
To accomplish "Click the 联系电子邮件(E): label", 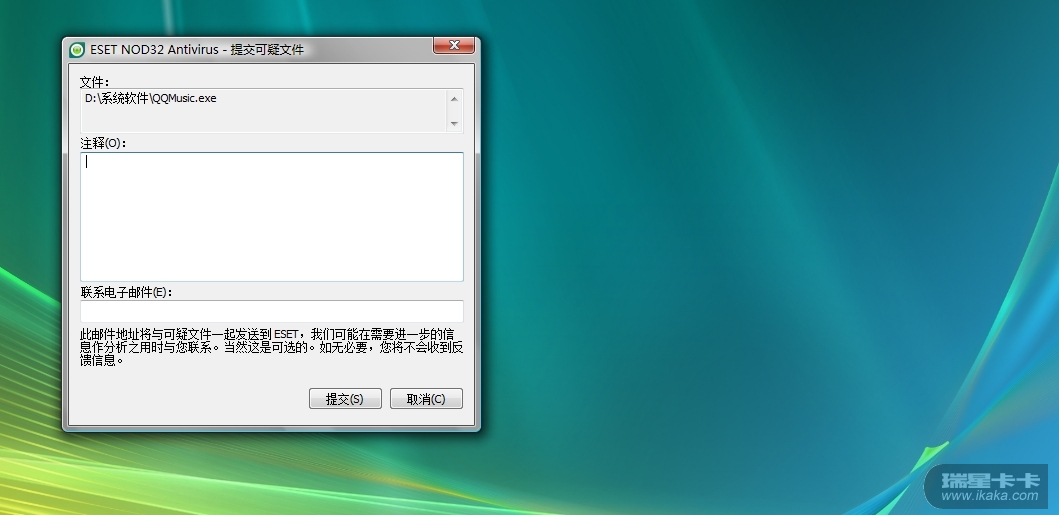I will tap(126, 292).
